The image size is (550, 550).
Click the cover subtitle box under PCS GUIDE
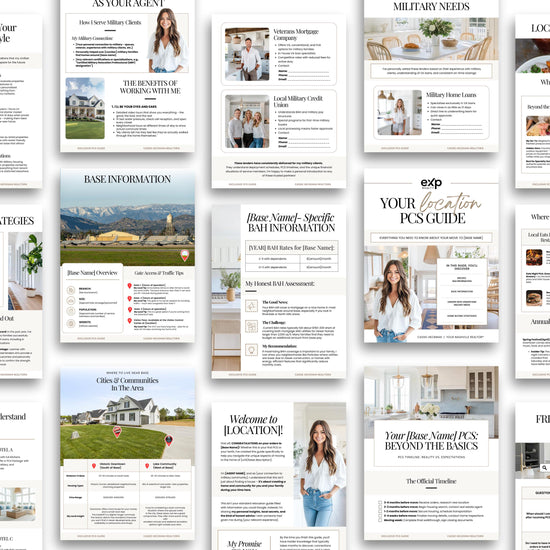coord(431,237)
